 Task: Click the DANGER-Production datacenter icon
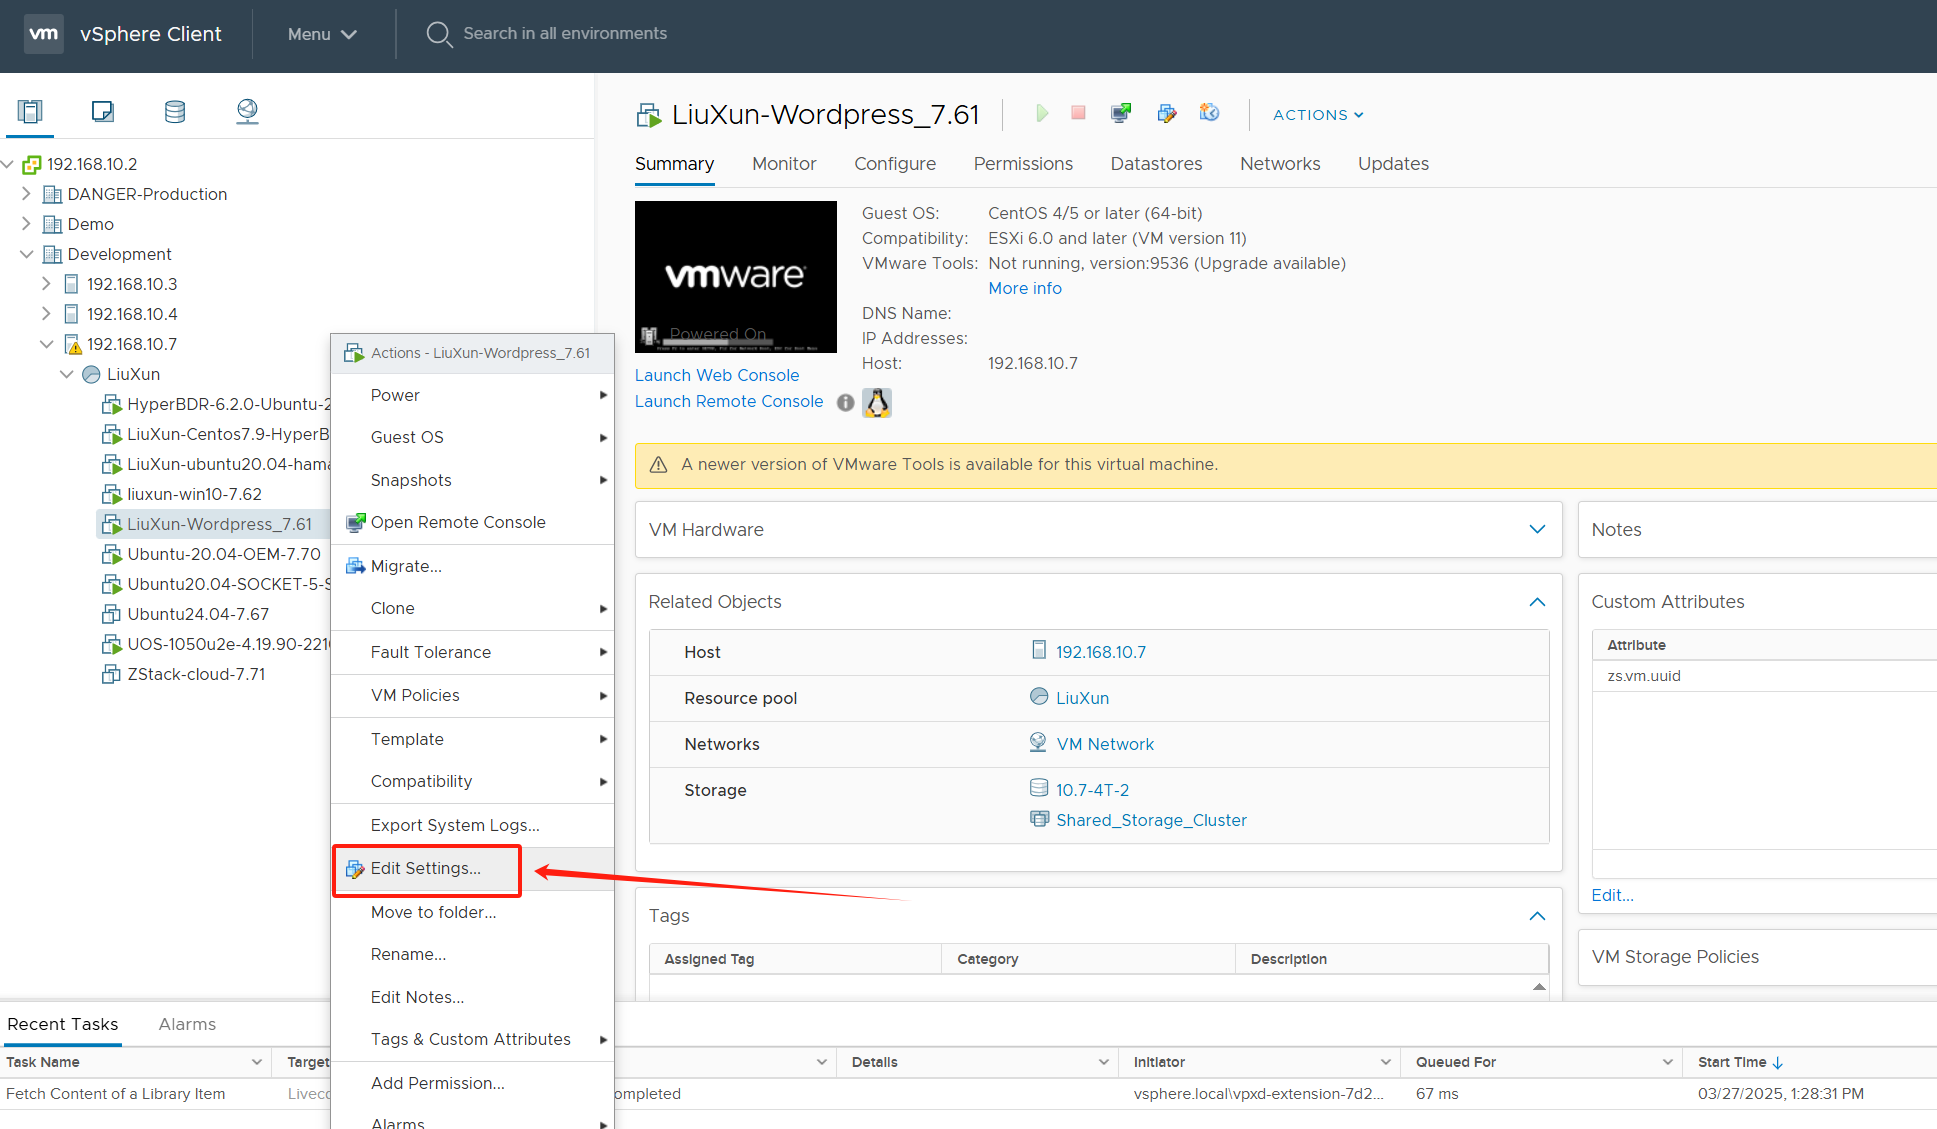pyautogui.click(x=52, y=194)
